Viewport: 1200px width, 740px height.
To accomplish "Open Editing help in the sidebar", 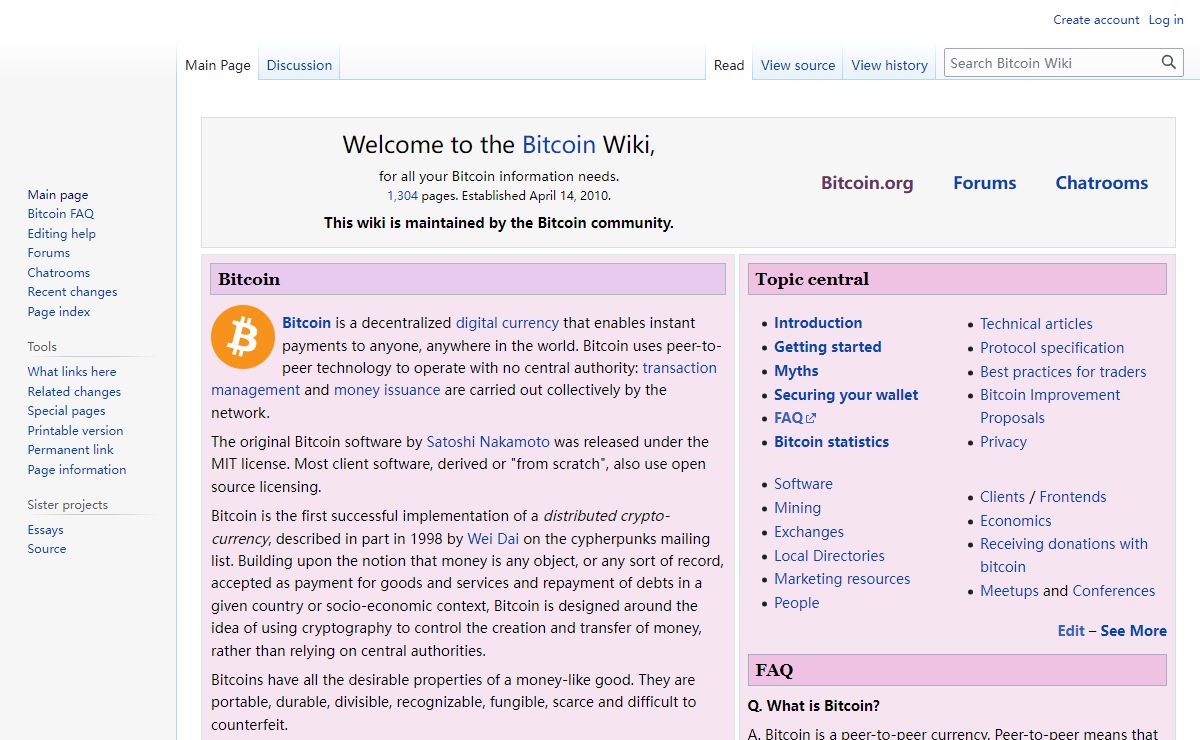I will [x=62, y=234].
